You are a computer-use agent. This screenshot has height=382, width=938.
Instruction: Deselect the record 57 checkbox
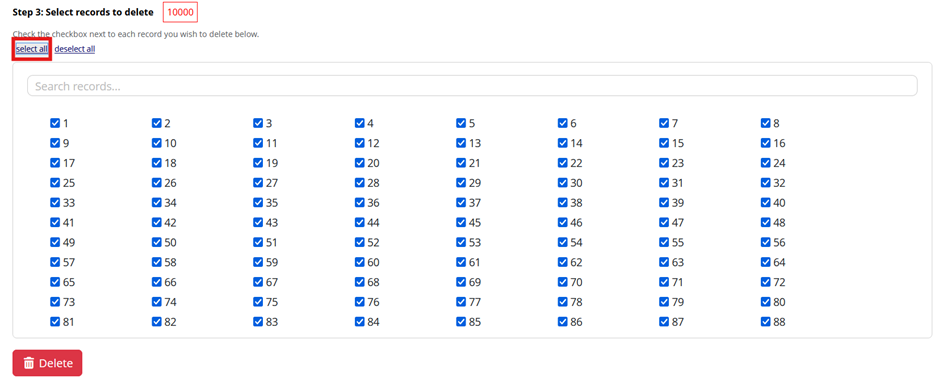[55, 262]
